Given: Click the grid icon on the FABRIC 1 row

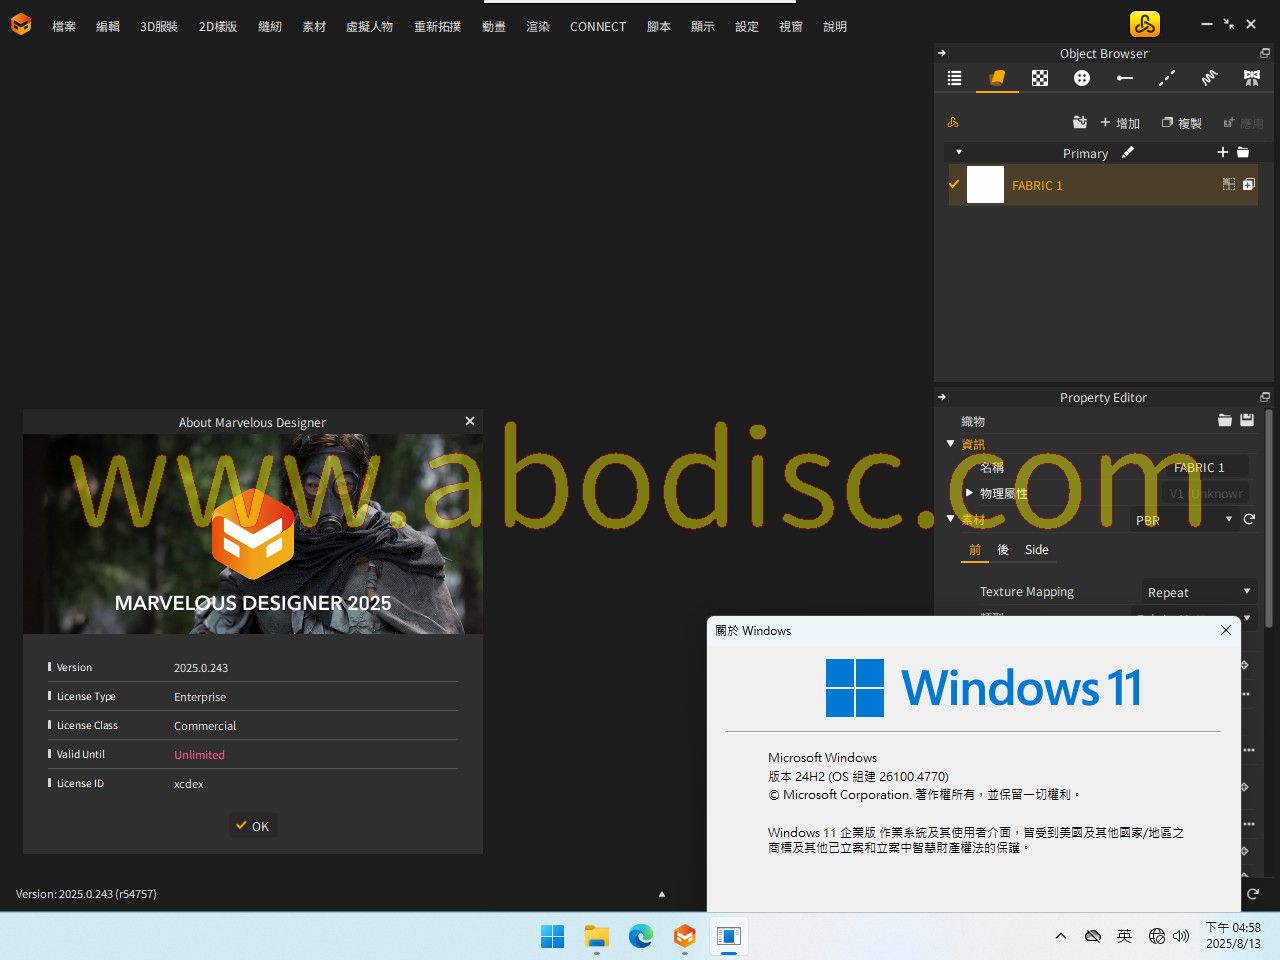Looking at the screenshot, I should click(x=1229, y=185).
